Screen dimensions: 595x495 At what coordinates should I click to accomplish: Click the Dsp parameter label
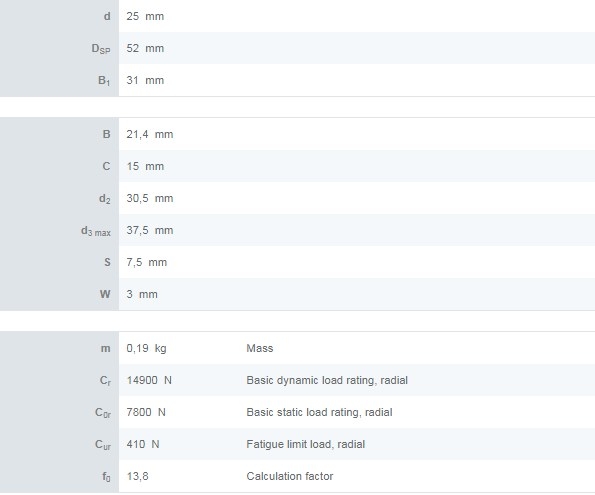click(x=101, y=49)
